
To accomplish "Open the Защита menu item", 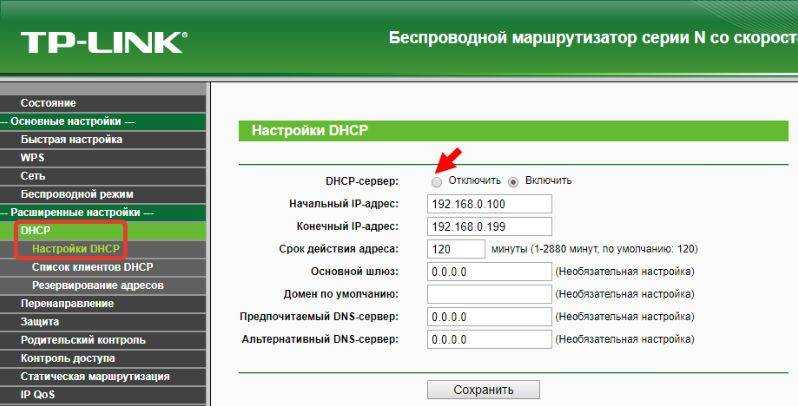I will click(103, 322).
